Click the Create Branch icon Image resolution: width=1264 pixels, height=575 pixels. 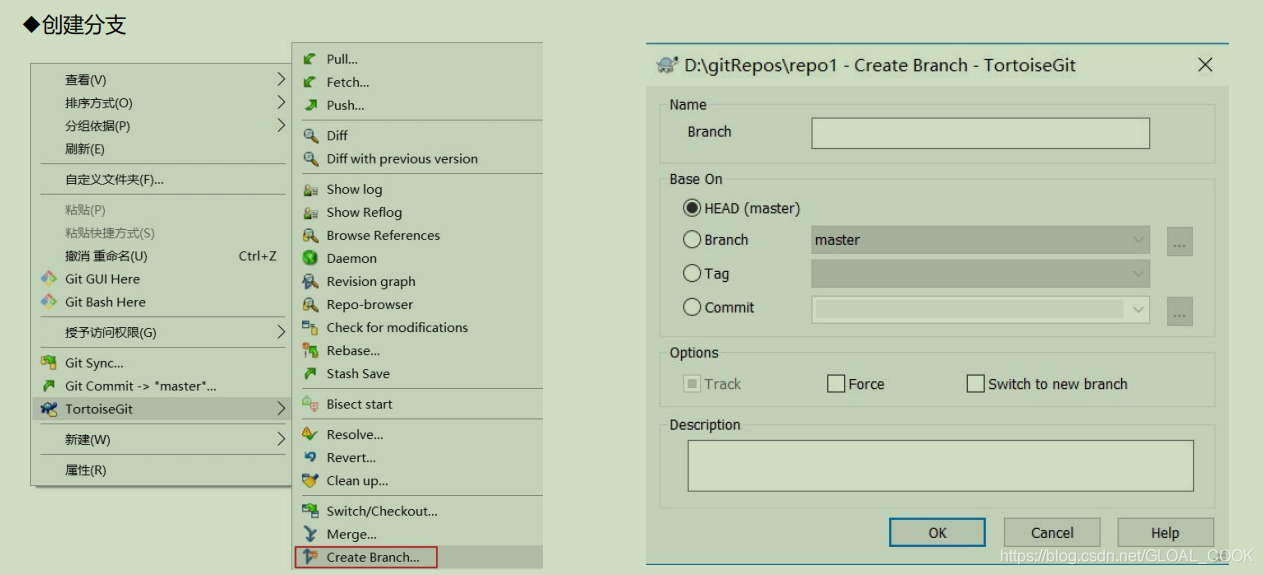[310, 557]
